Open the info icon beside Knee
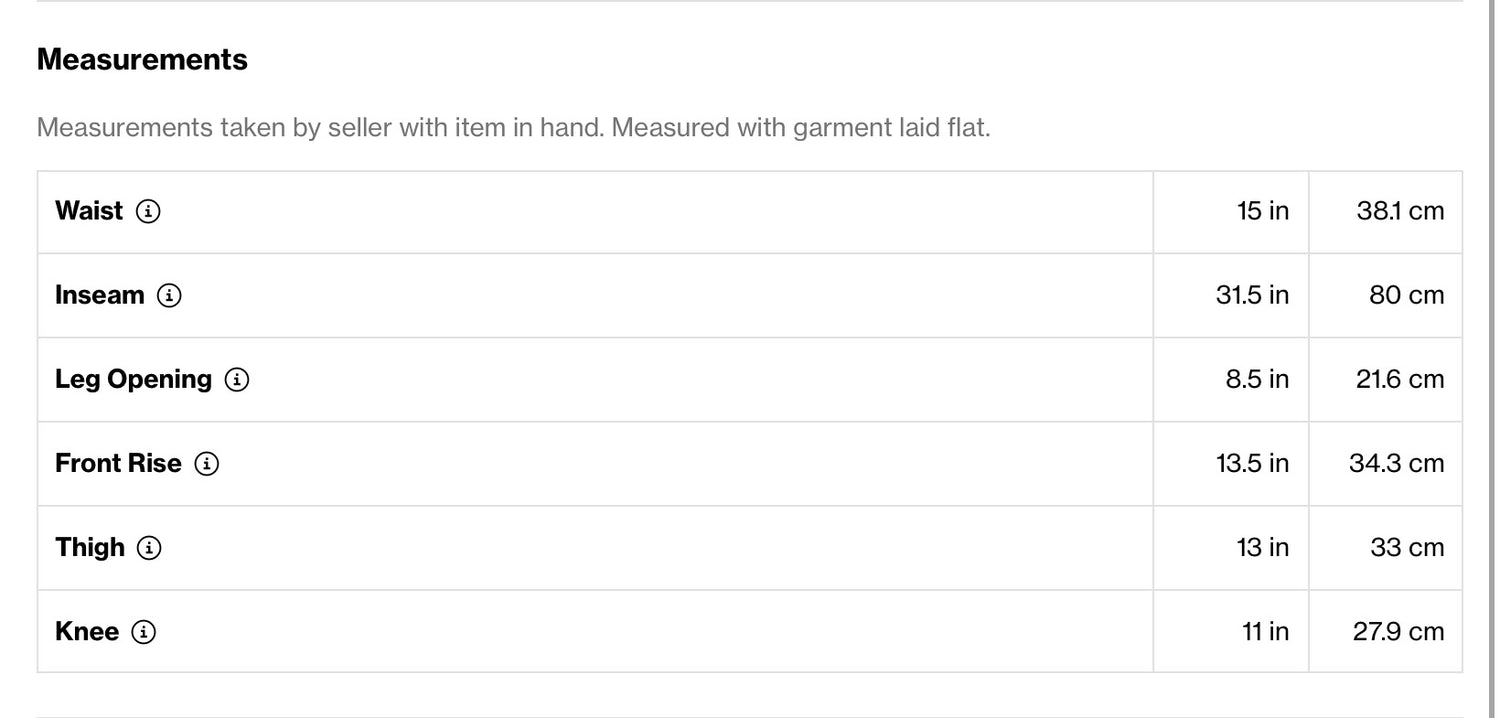The width and height of the screenshot is (1500, 718). coord(144,631)
